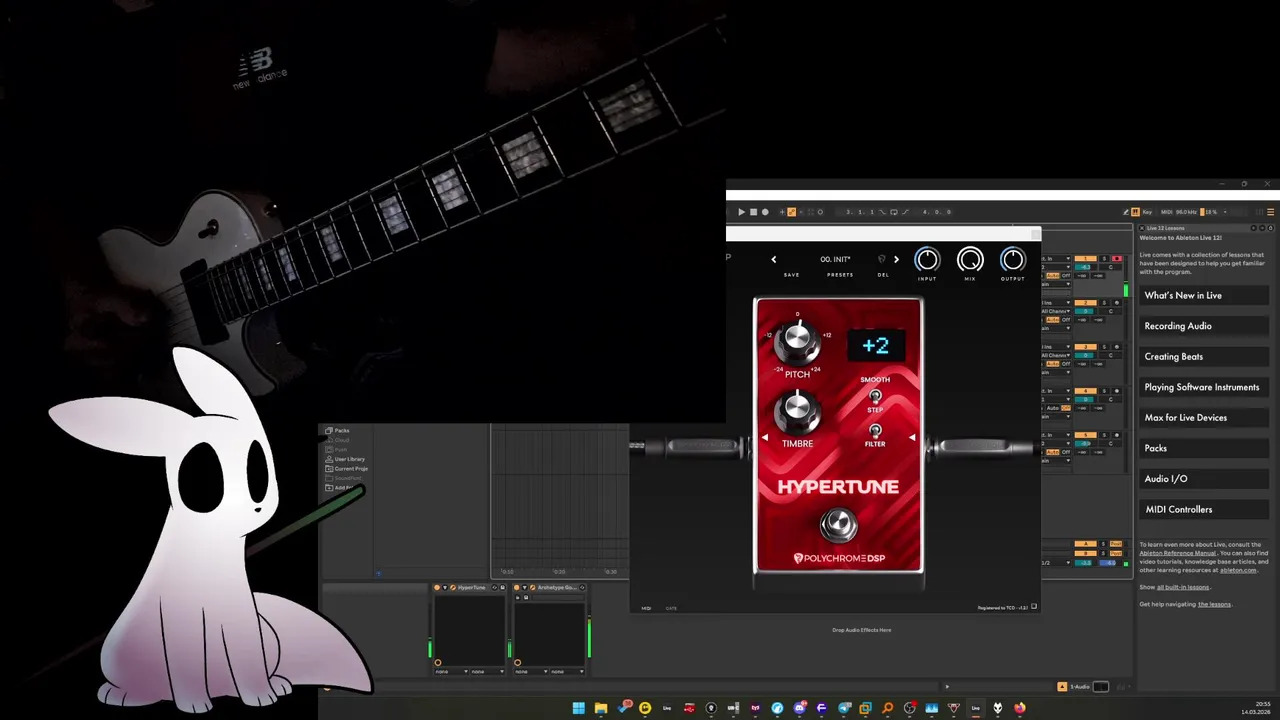This screenshot has height=720, width=1280.
Task: Toggle the orange automation arm button
Action: coord(791,212)
